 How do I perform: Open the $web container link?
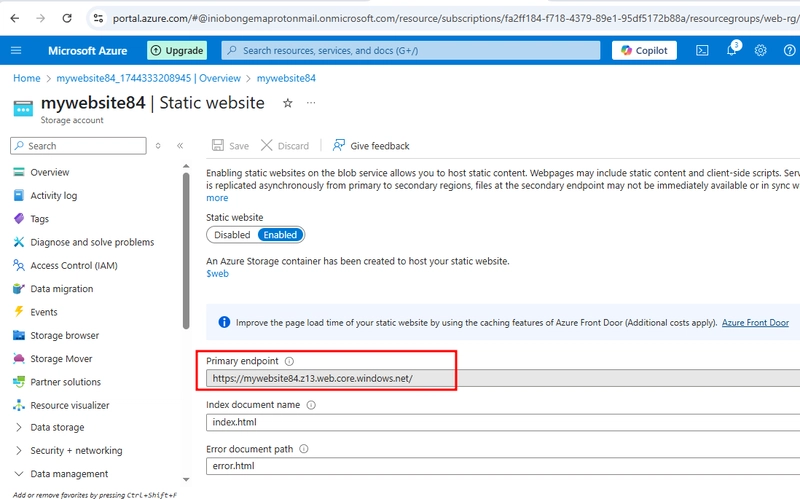(217, 273)
